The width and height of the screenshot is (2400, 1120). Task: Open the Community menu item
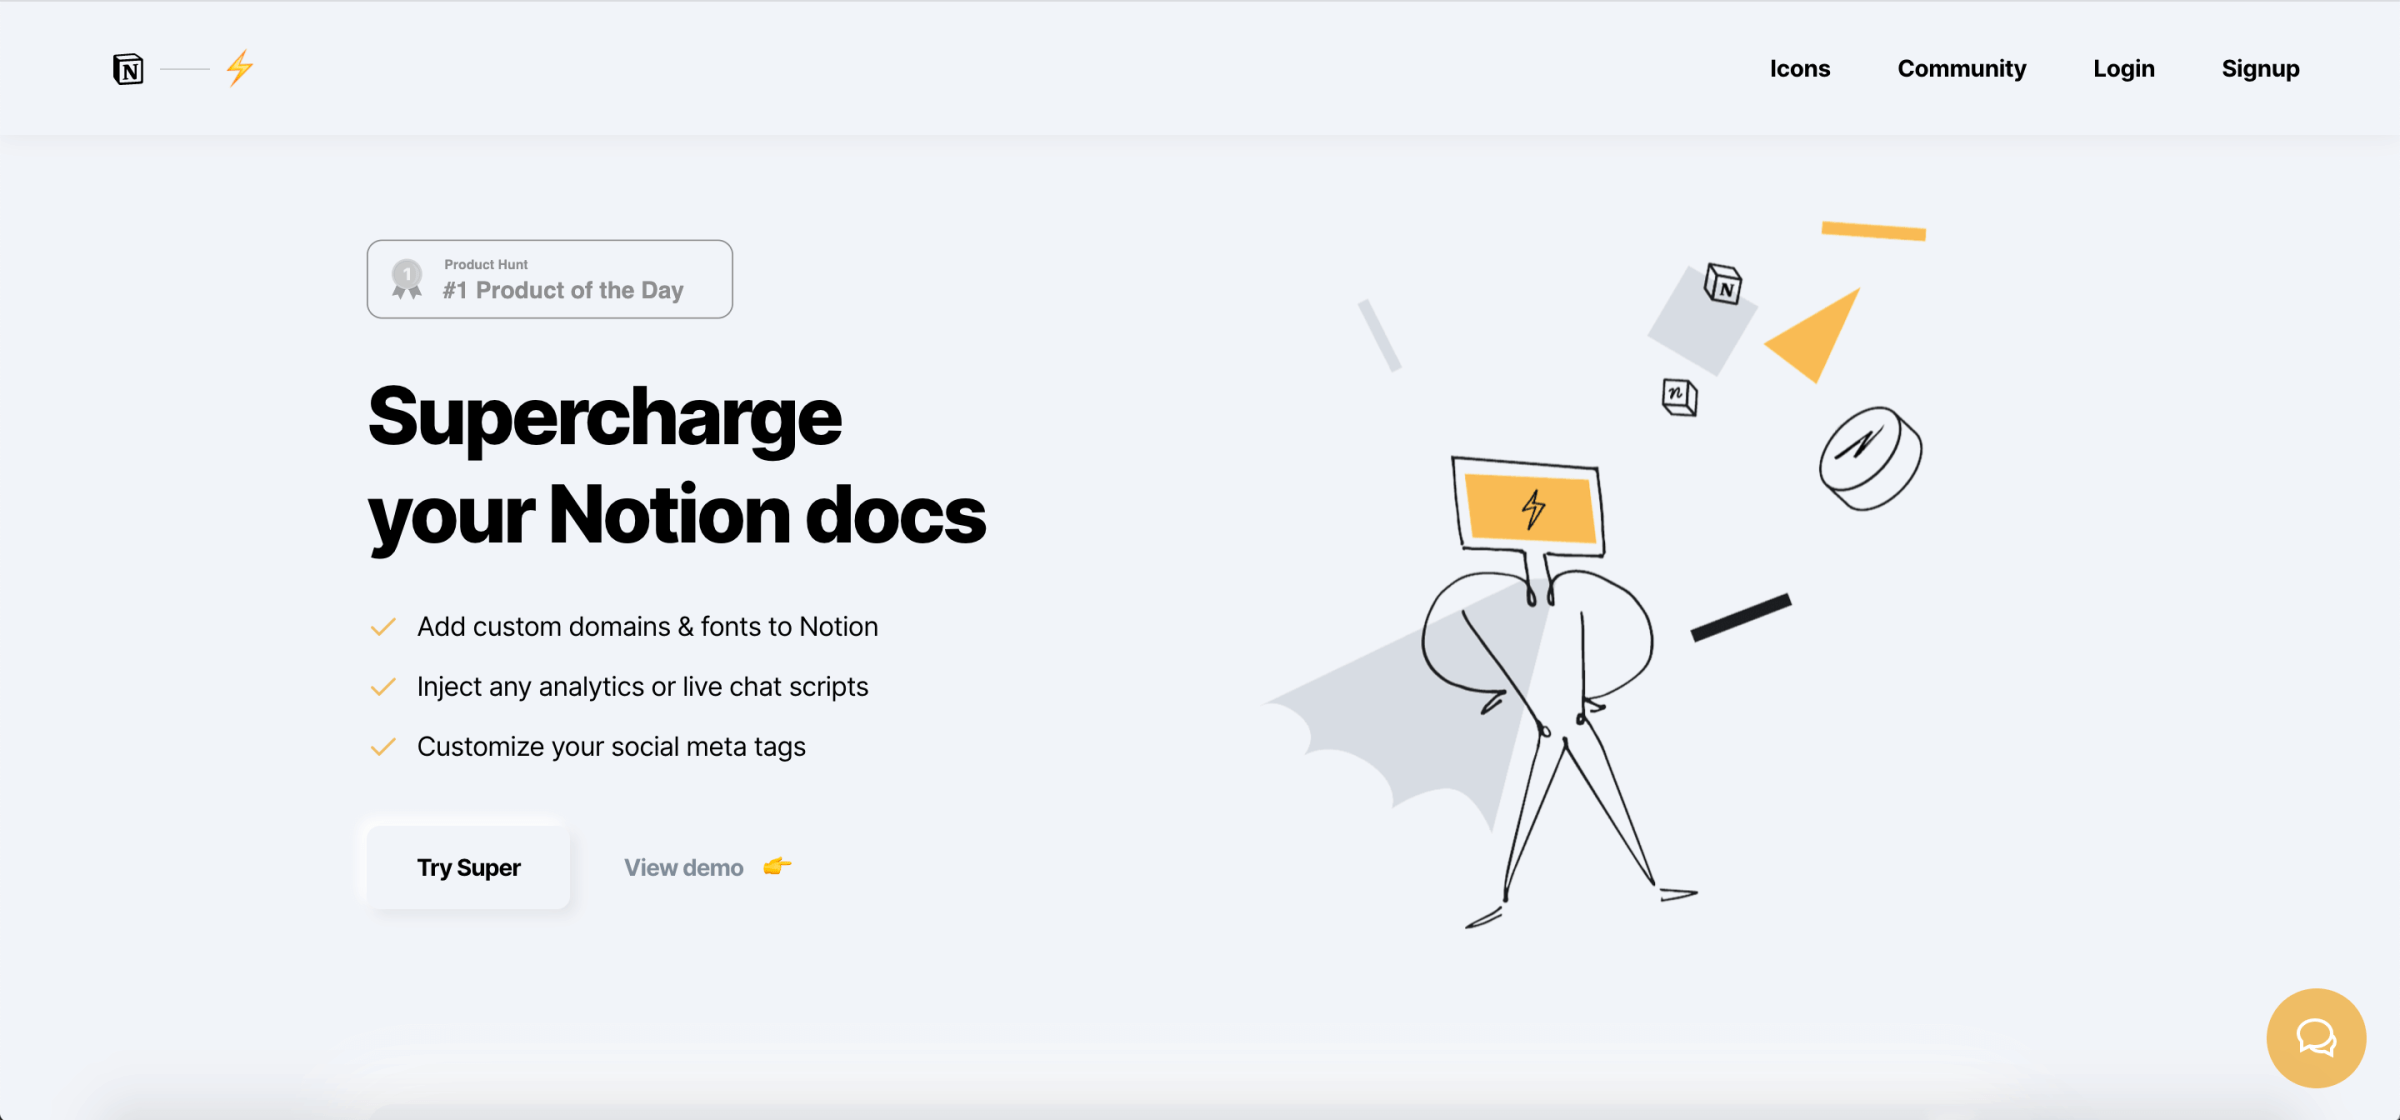(1961, 68)
